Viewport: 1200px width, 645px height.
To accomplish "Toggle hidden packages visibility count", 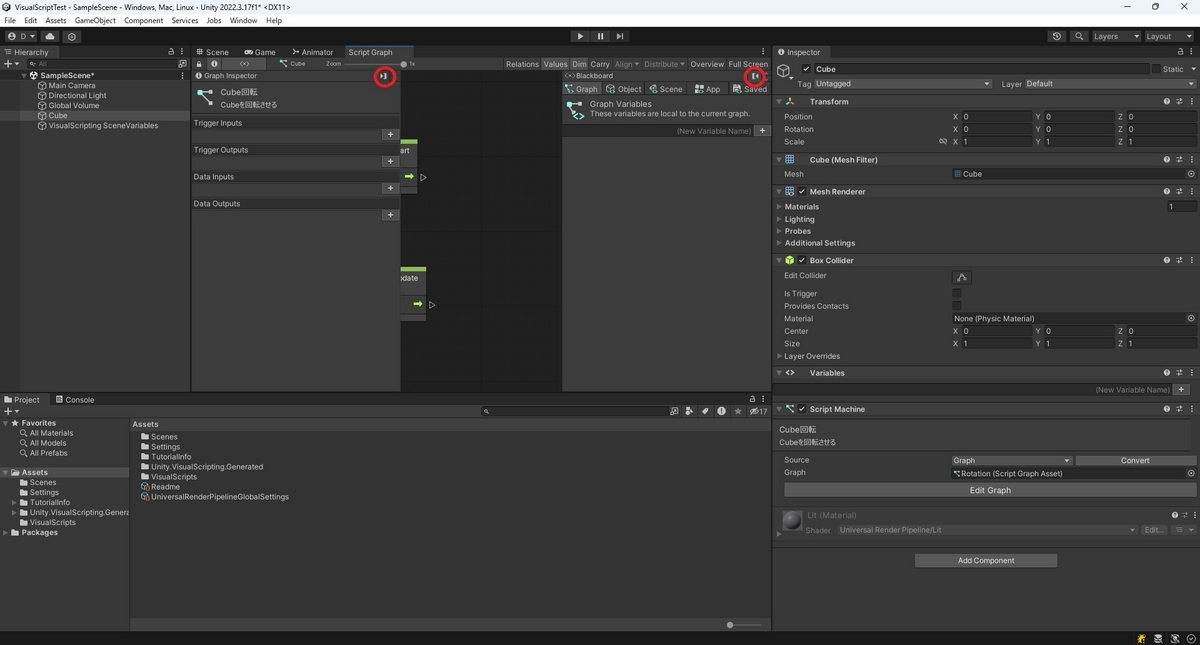I will point(758,411).
